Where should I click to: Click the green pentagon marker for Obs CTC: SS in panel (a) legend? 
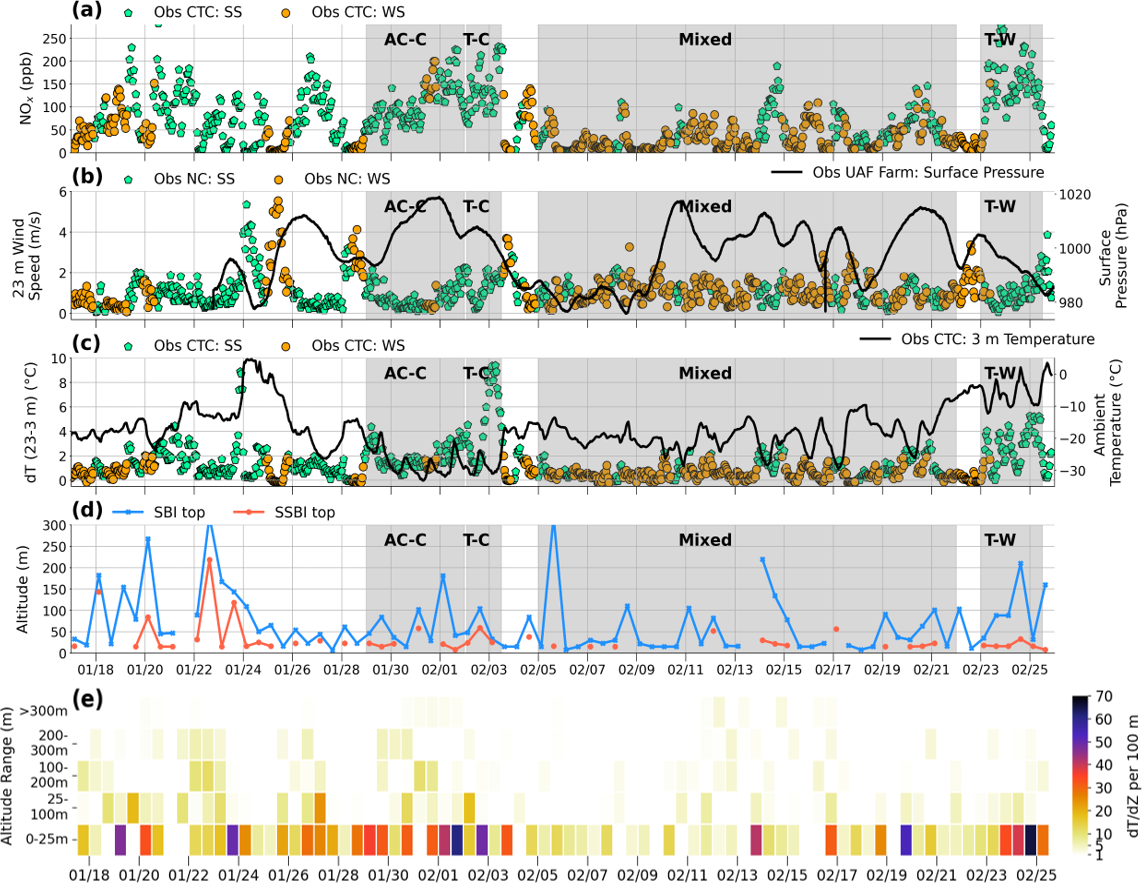tap(126, 13)
